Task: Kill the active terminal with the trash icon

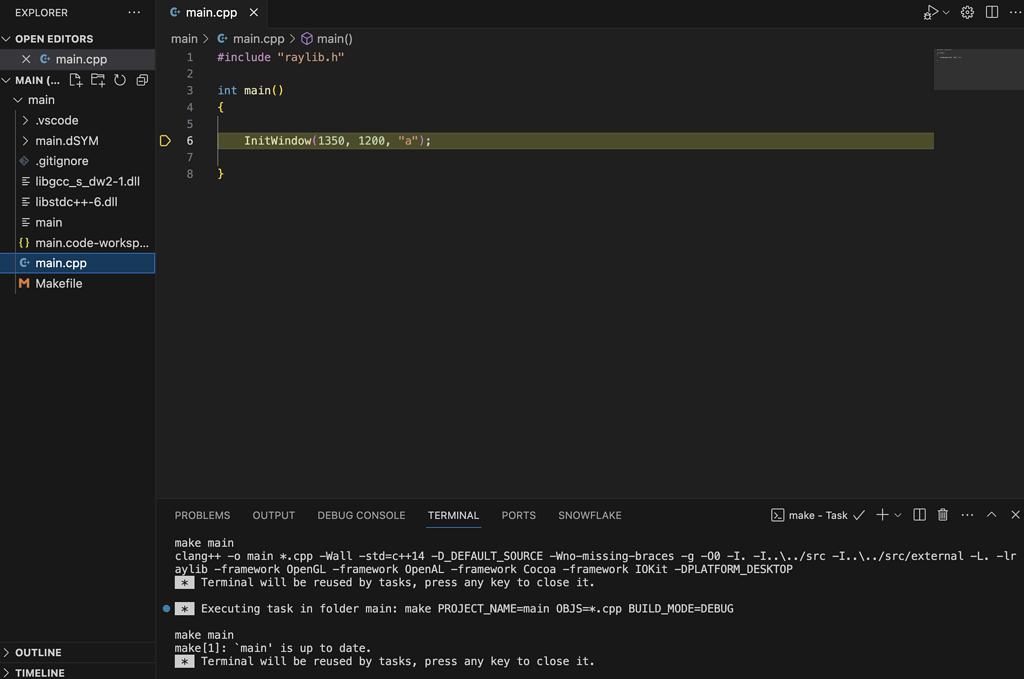Action: pos(942,514)
